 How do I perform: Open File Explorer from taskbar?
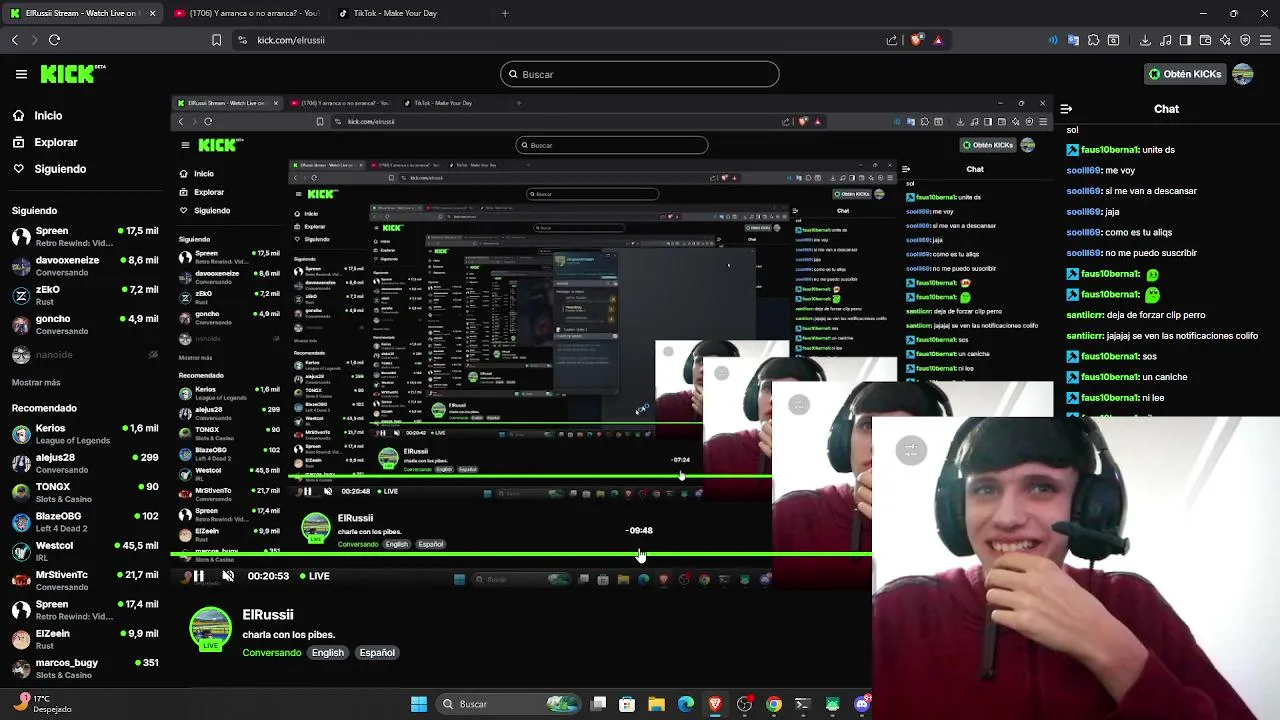pos(656,704)
